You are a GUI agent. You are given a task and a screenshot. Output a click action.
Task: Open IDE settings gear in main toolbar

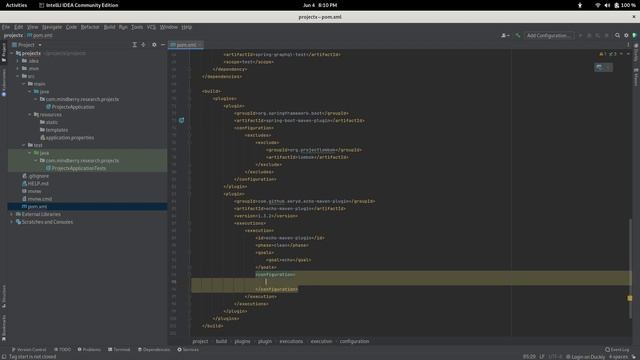[x=626, y=36]
